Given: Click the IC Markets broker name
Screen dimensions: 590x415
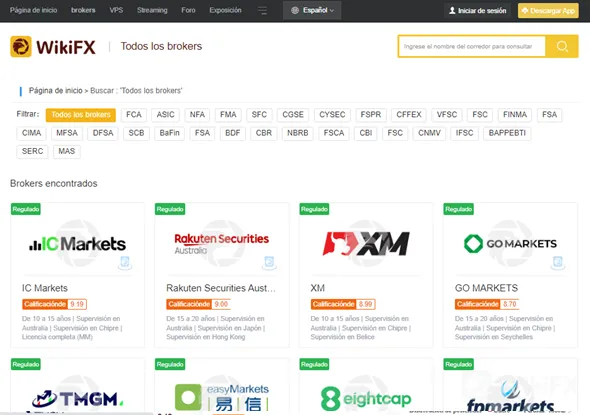Looking at the screenshot, I should tap(45, 288).
